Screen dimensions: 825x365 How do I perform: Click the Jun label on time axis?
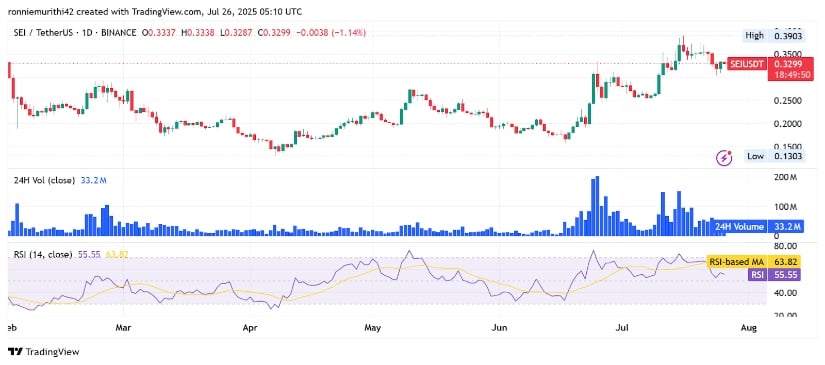[x=498, y=328]
